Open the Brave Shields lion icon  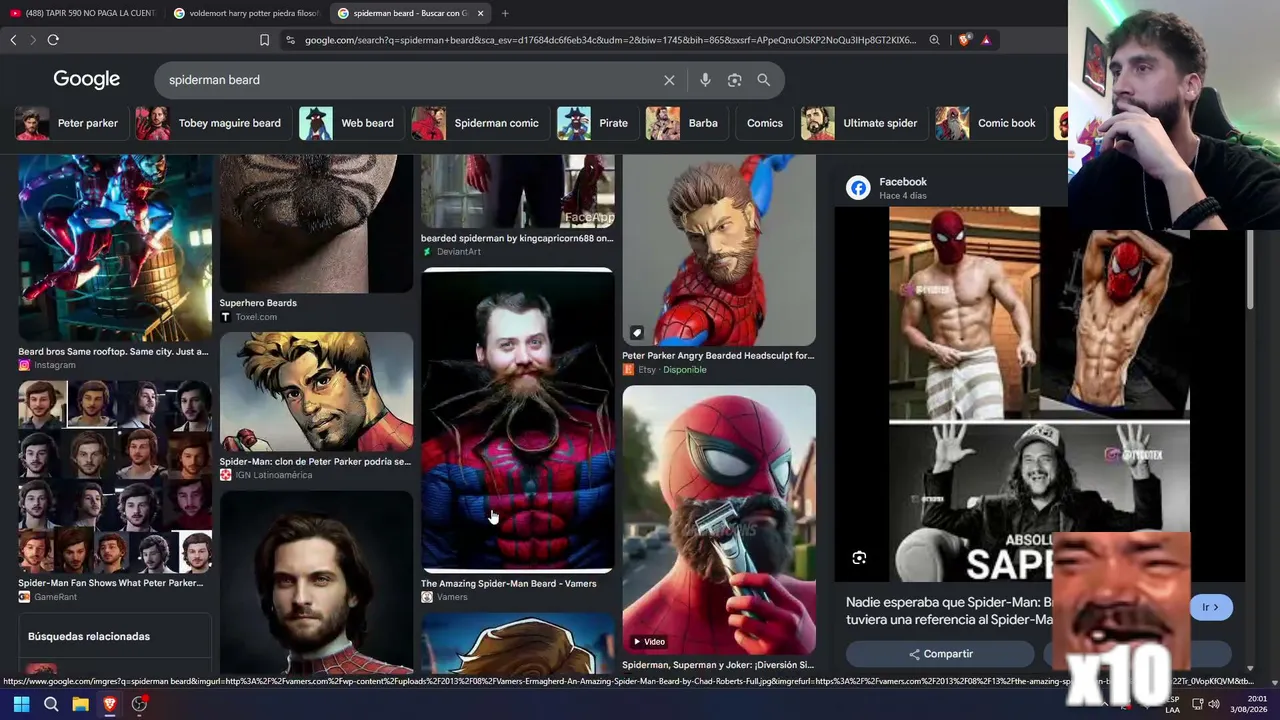[964, 40]
